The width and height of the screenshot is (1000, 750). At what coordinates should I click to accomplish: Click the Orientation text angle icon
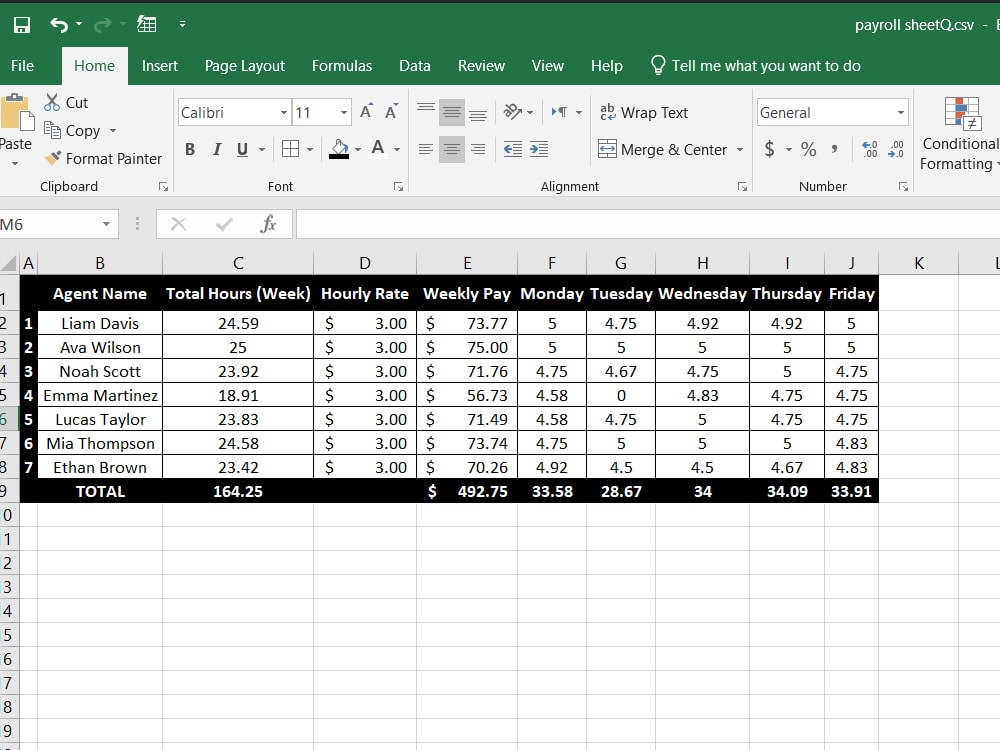(x=512, y=112)
